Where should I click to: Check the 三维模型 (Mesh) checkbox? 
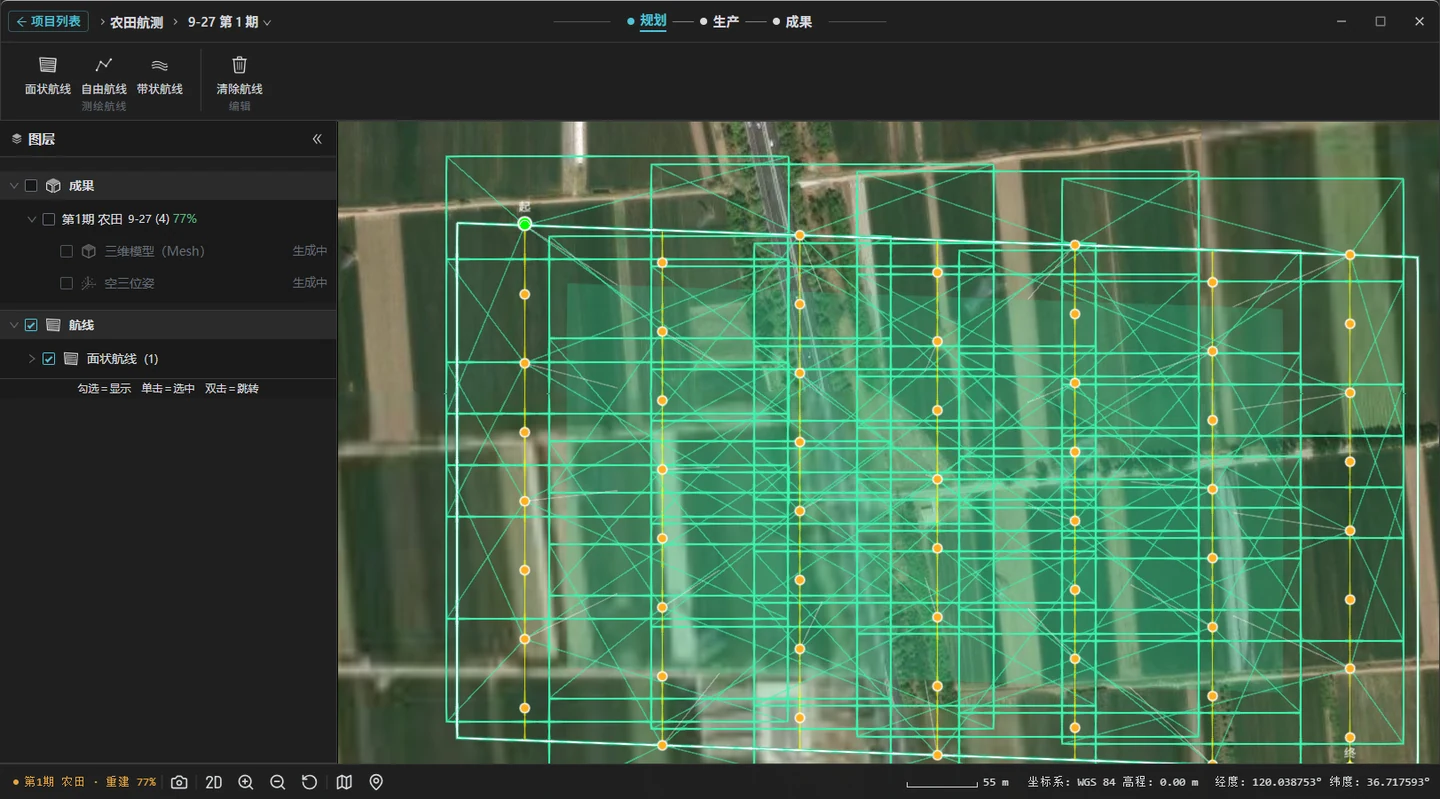66,251
